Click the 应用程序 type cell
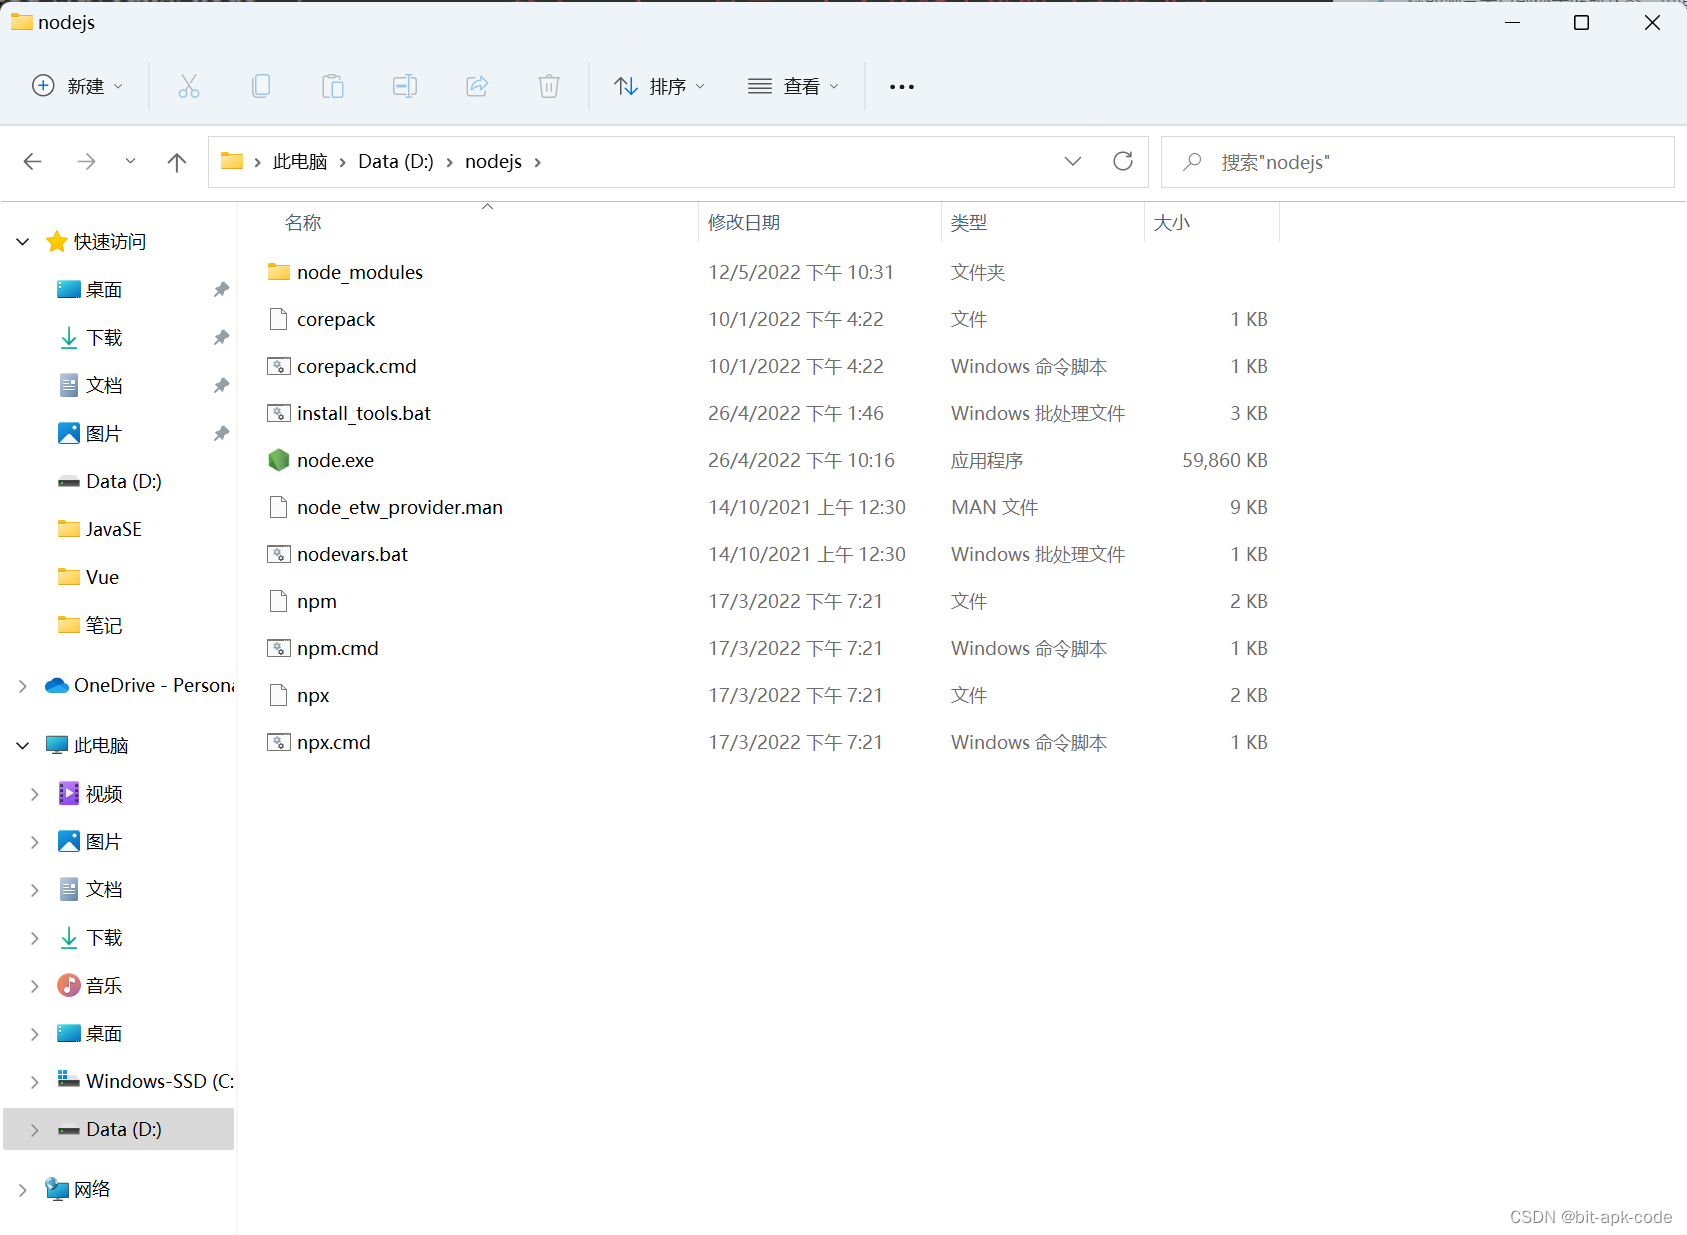 pos(987,460)
